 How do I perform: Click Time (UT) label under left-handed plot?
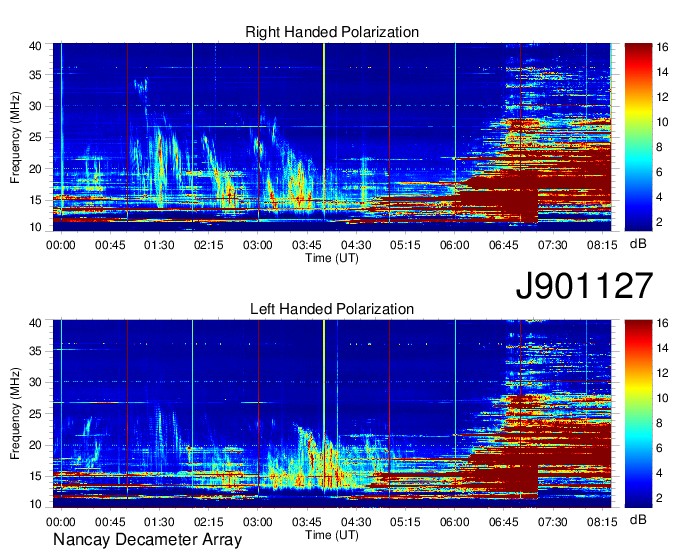click(x=332, y=535)
